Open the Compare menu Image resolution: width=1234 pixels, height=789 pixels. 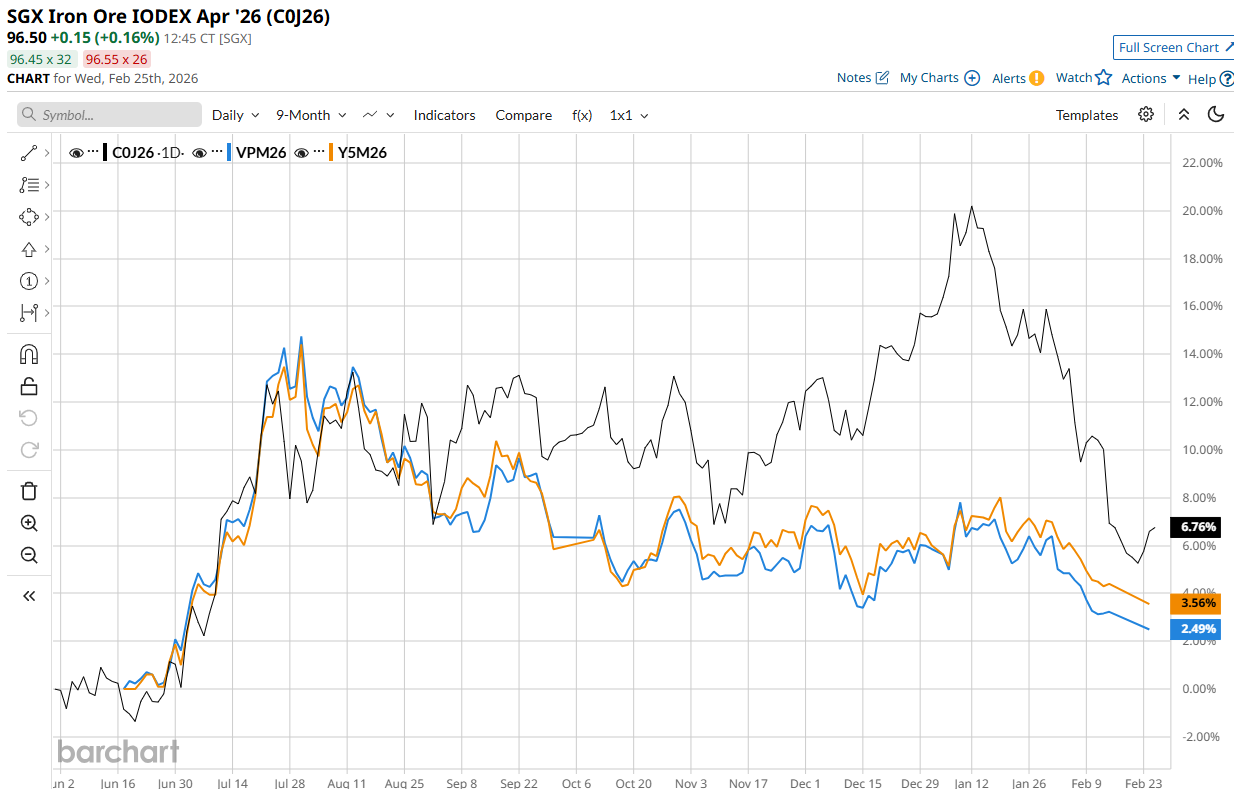coord(523,115)
